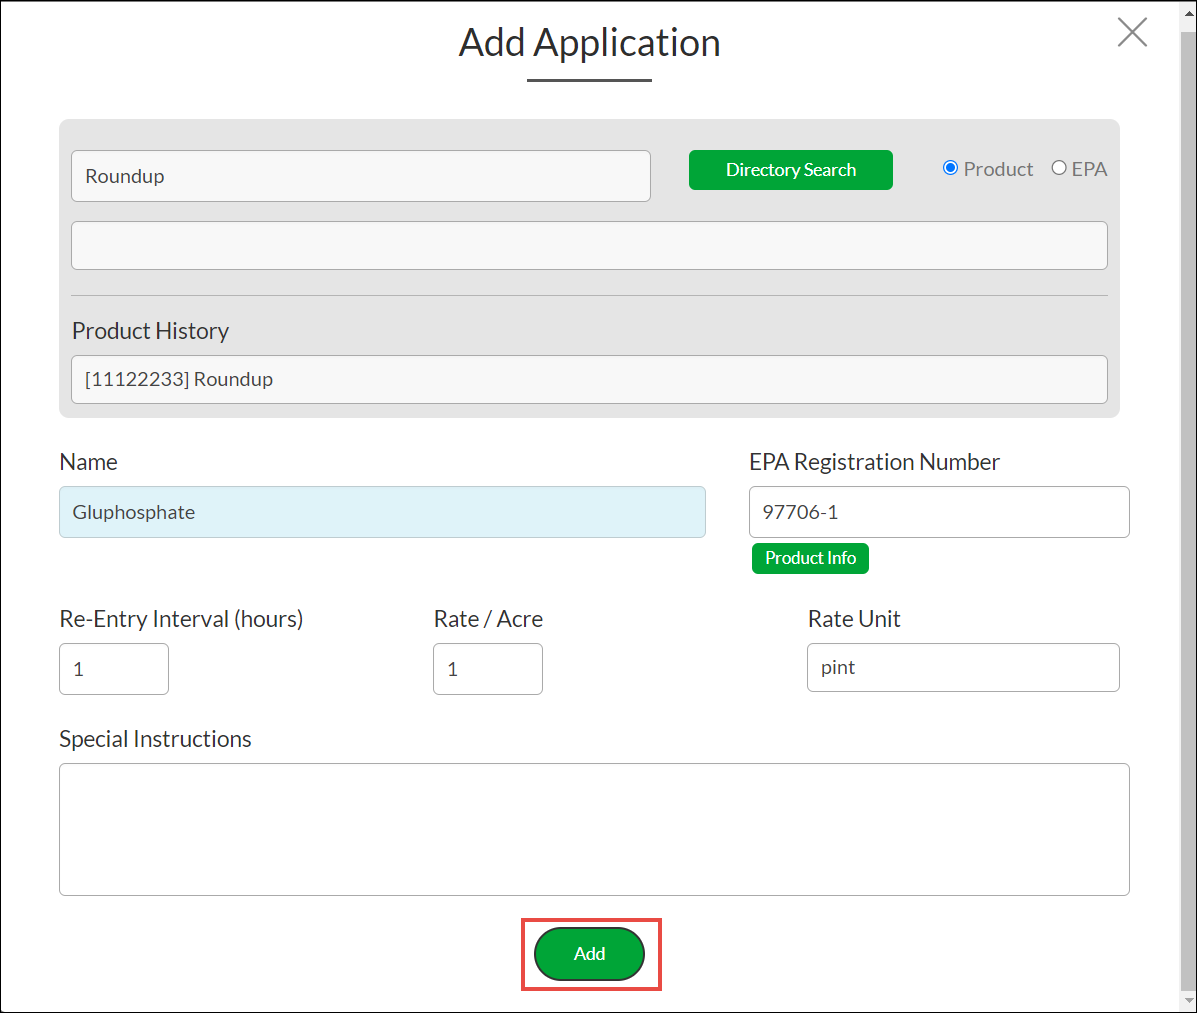This screenshot has height=1013, width=1197.
Task: Click the EPA Registration Number label
Action: [x=874, y=462]
